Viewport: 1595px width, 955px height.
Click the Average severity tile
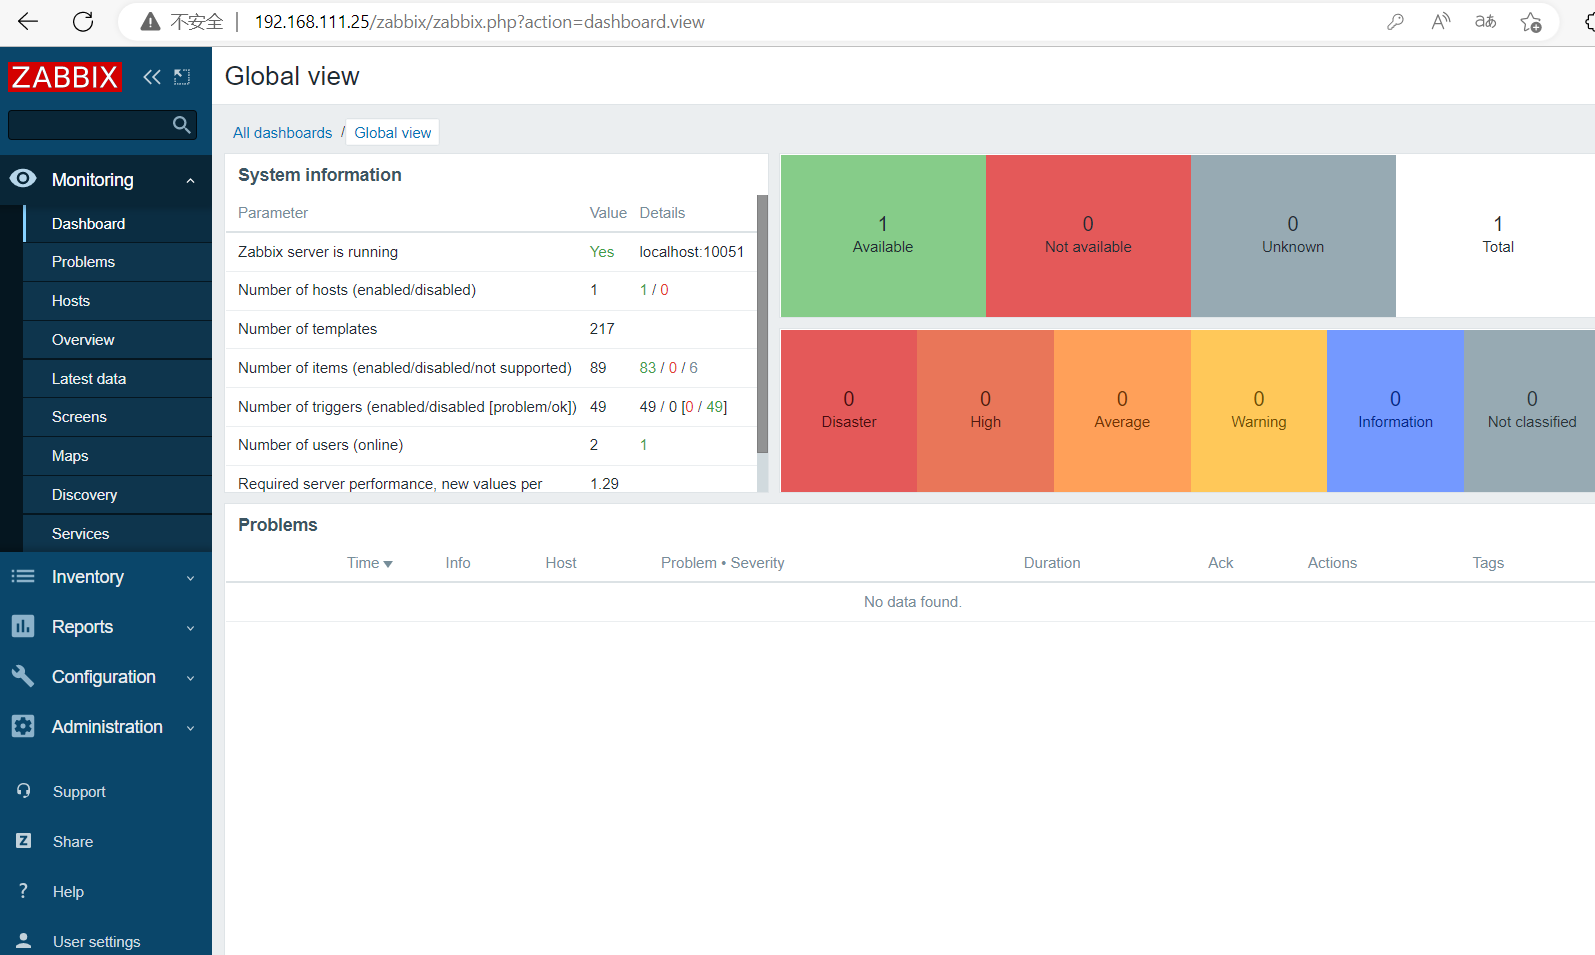pos(1122,411)
